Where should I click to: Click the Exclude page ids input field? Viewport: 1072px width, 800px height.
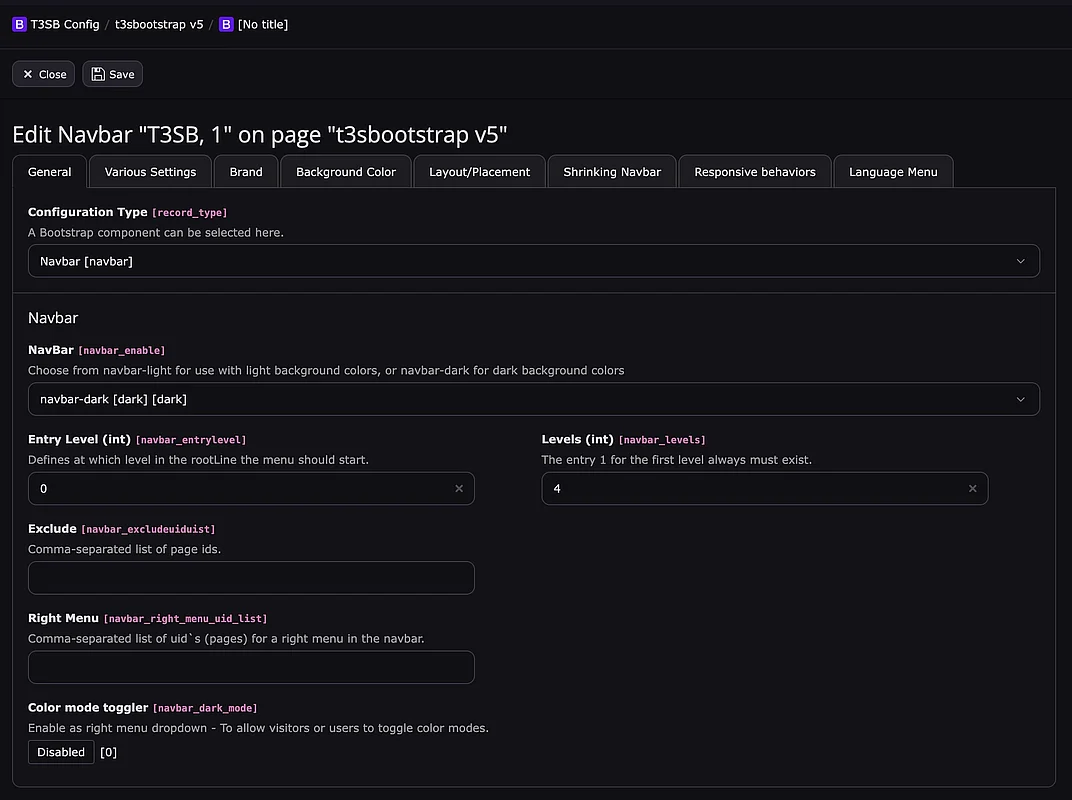251,578
